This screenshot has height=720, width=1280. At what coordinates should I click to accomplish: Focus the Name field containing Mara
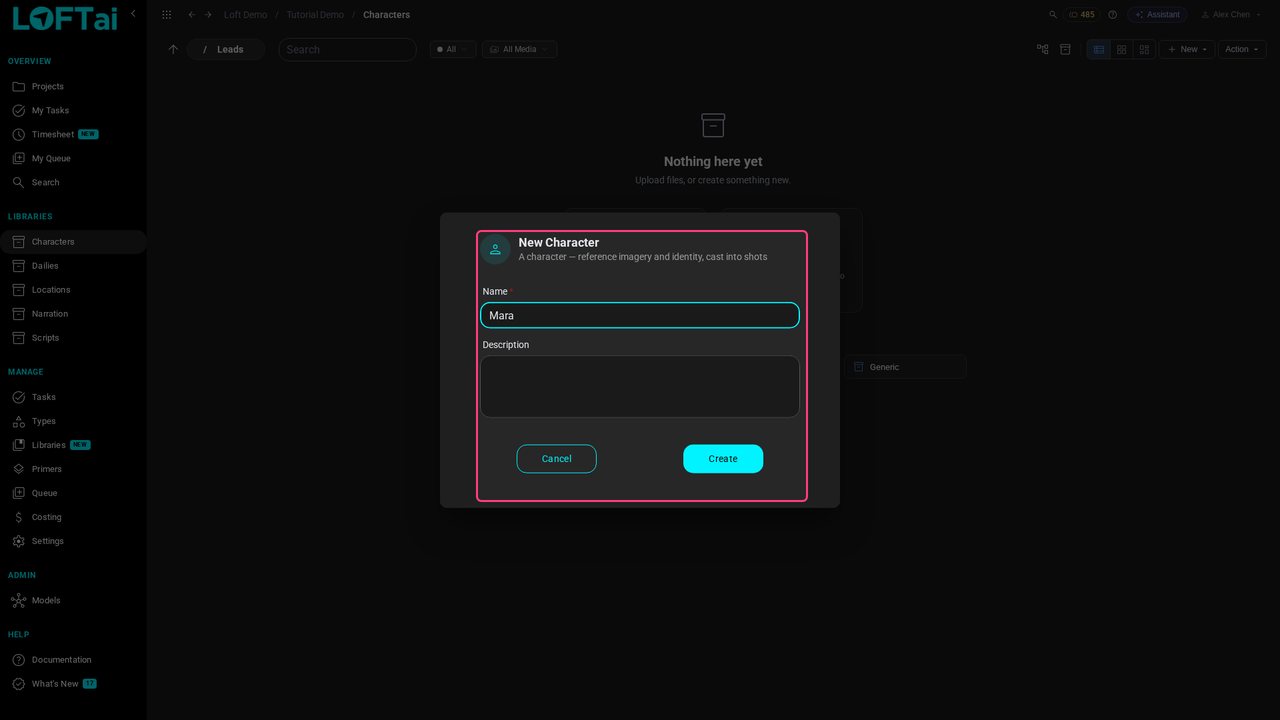pyautogui.click(x=640, y=315)
